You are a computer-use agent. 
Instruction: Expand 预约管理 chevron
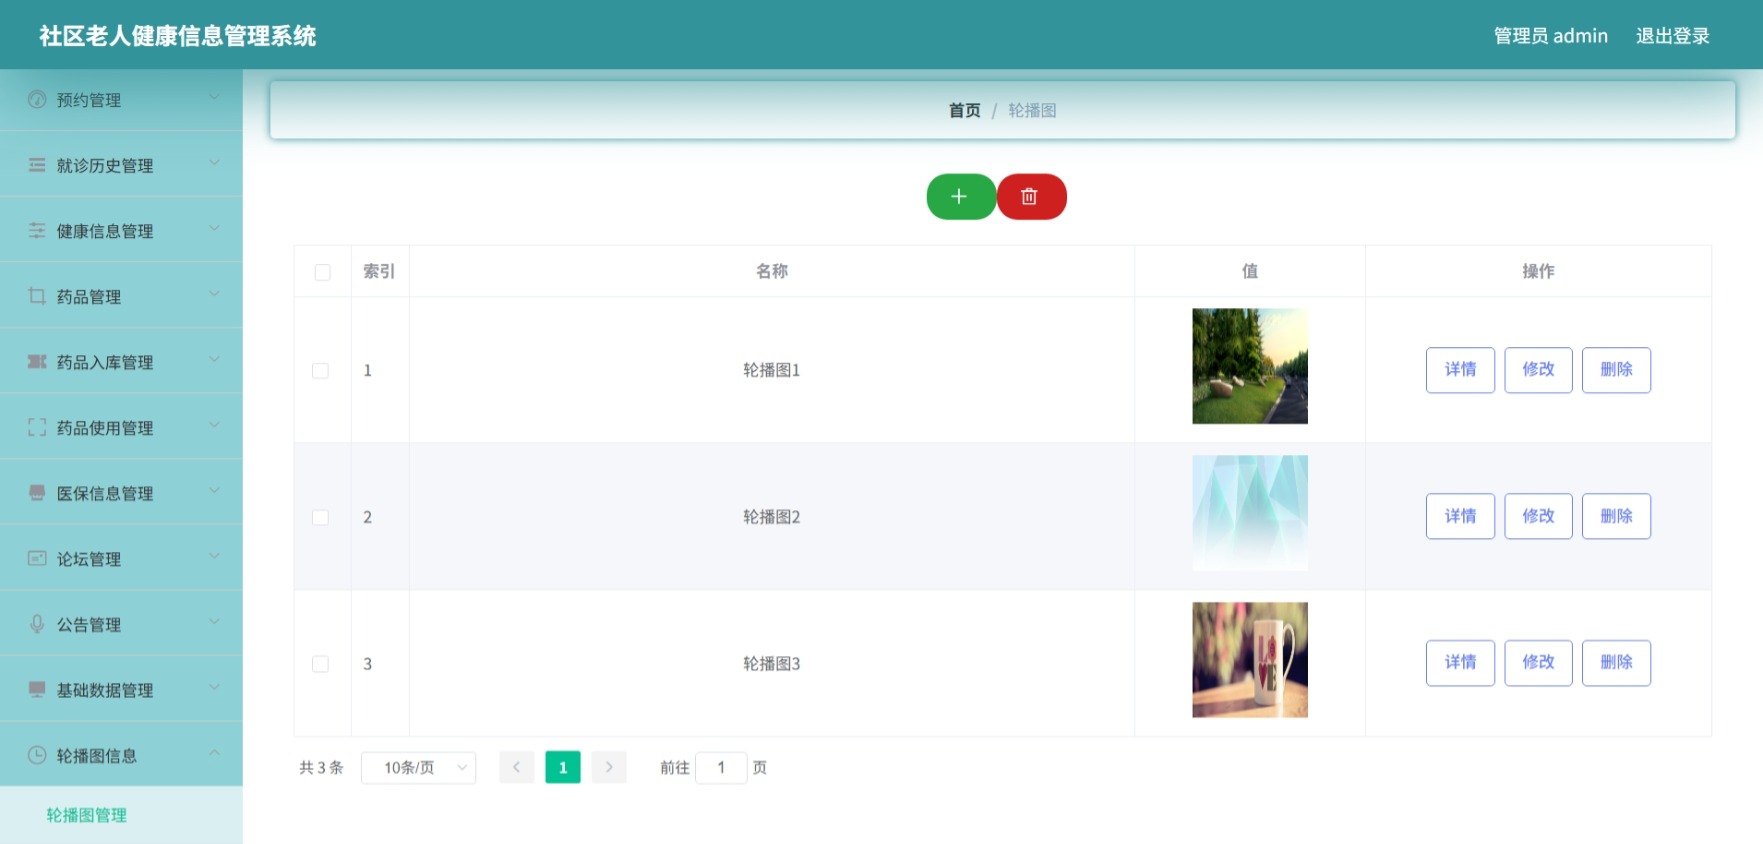point(214,97)
